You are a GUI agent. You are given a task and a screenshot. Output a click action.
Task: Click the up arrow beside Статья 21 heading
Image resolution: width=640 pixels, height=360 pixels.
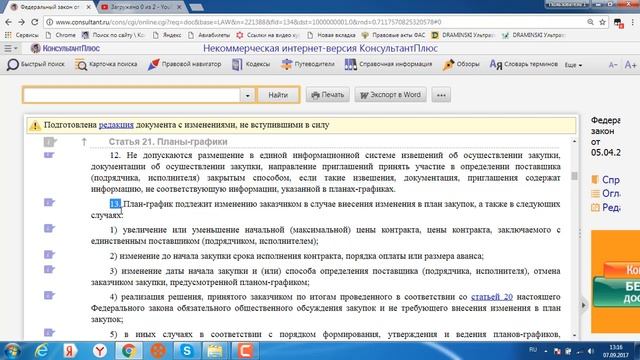[84, 142]
